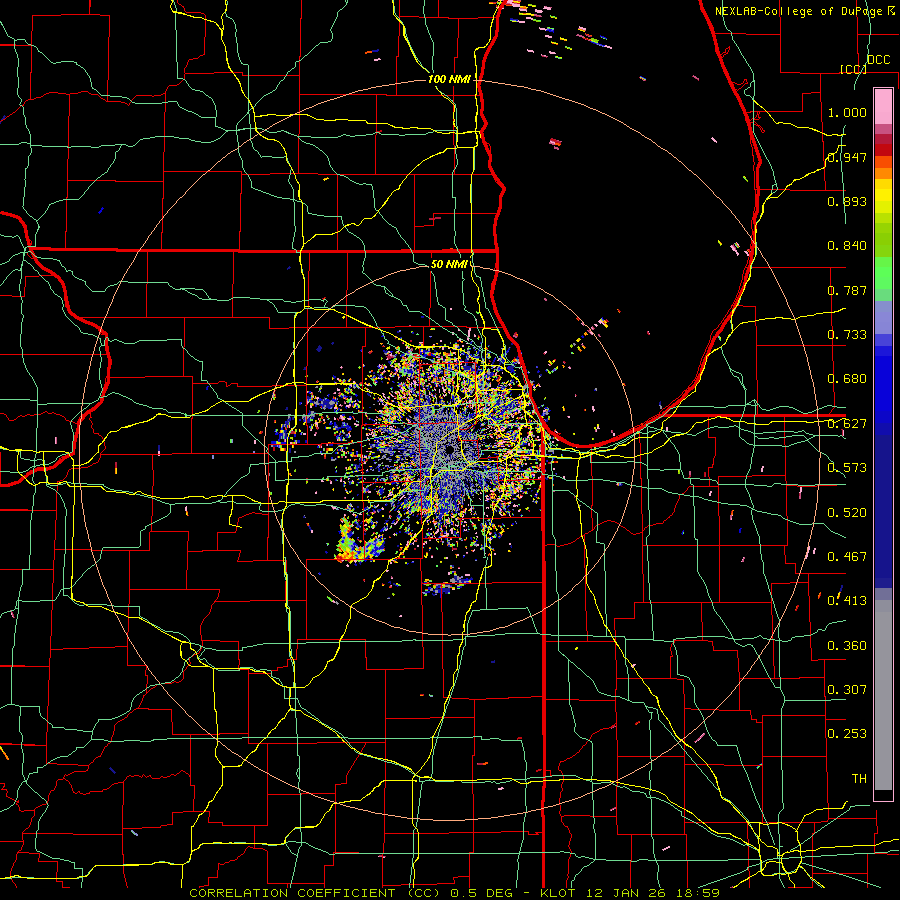This screenshot has width=900, height=900.
Task: Select the 0.947 scale value
Action: (x=847, y=157)
